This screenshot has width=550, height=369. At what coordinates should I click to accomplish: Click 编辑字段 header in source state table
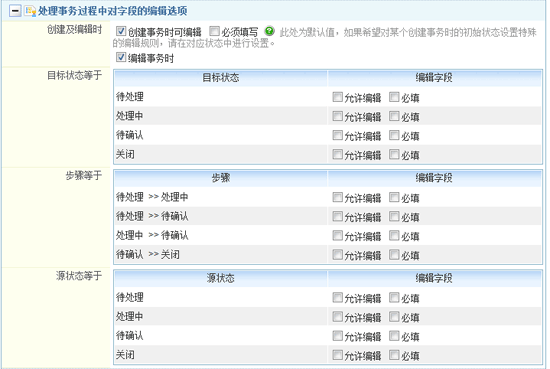tap(434, 279)
